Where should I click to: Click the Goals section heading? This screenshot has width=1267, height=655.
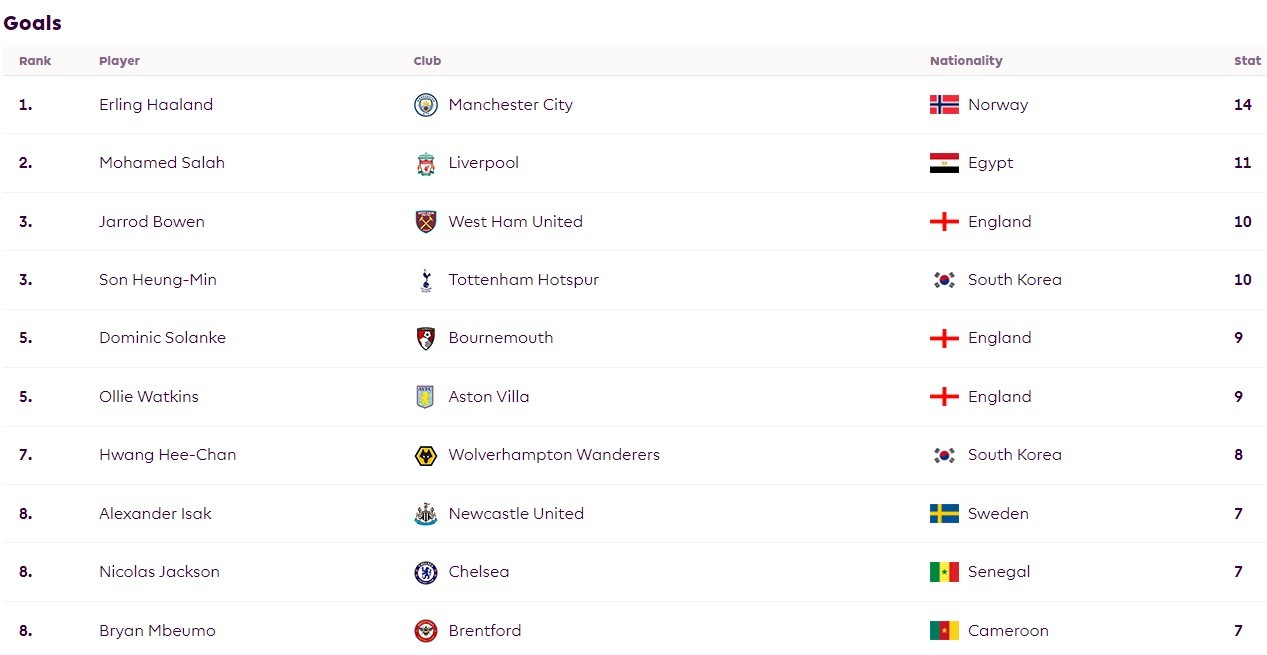pos(32,23)
